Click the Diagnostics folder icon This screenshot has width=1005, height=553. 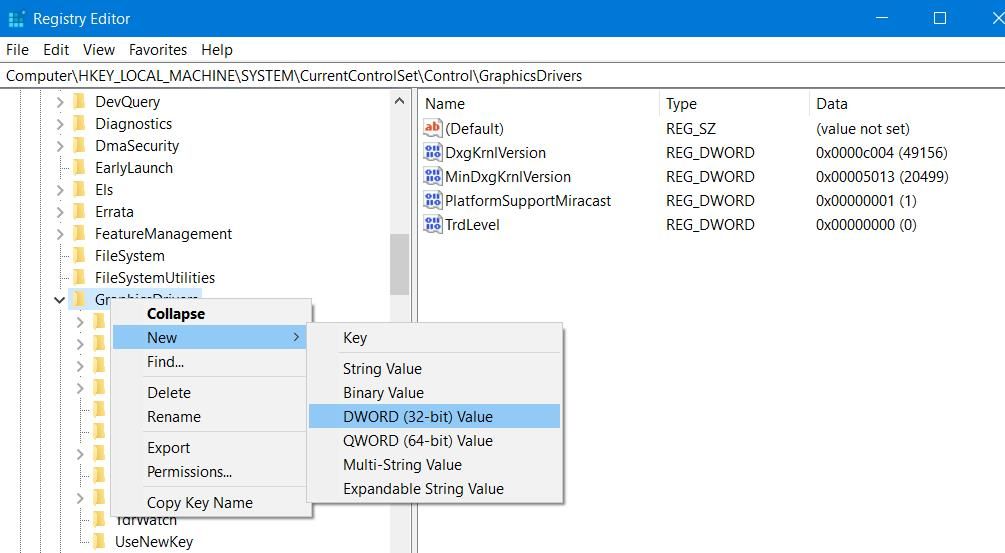tap(80, 124)
